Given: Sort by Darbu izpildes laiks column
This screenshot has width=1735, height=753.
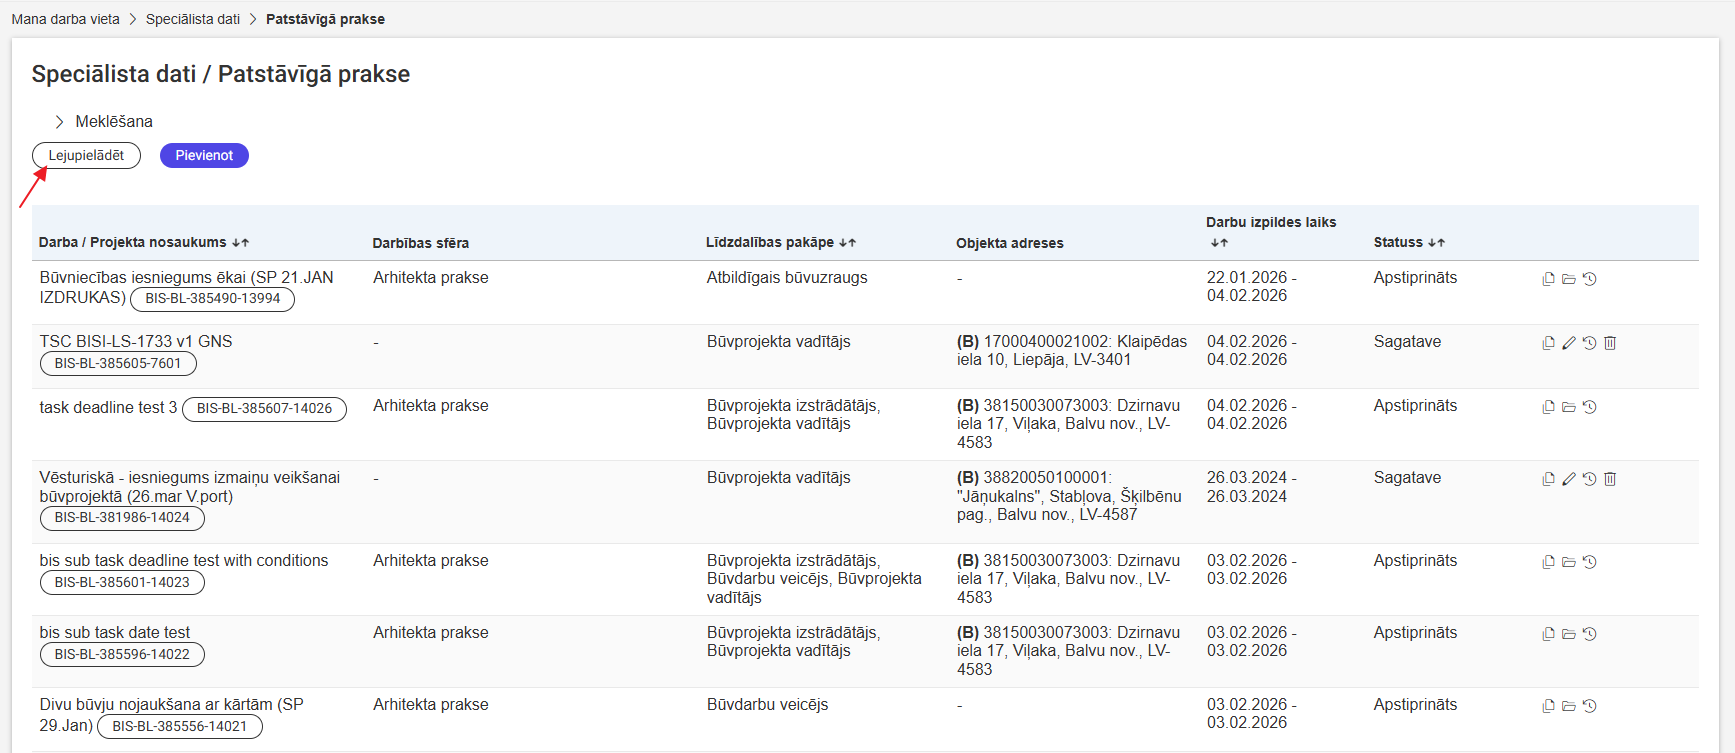Looking at the screenshot, I should (1218, 243).
